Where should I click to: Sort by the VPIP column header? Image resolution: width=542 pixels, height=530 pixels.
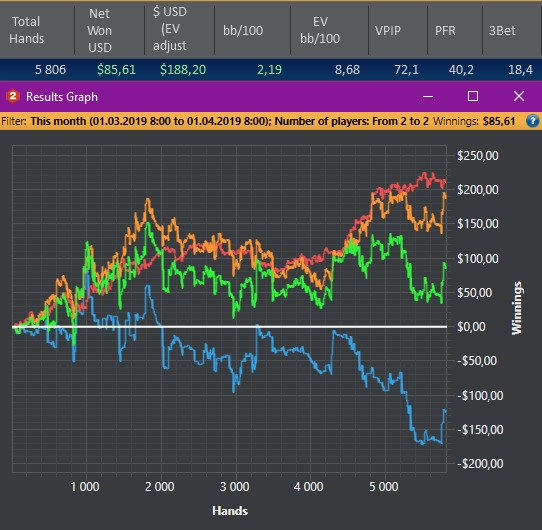point(398,30)
